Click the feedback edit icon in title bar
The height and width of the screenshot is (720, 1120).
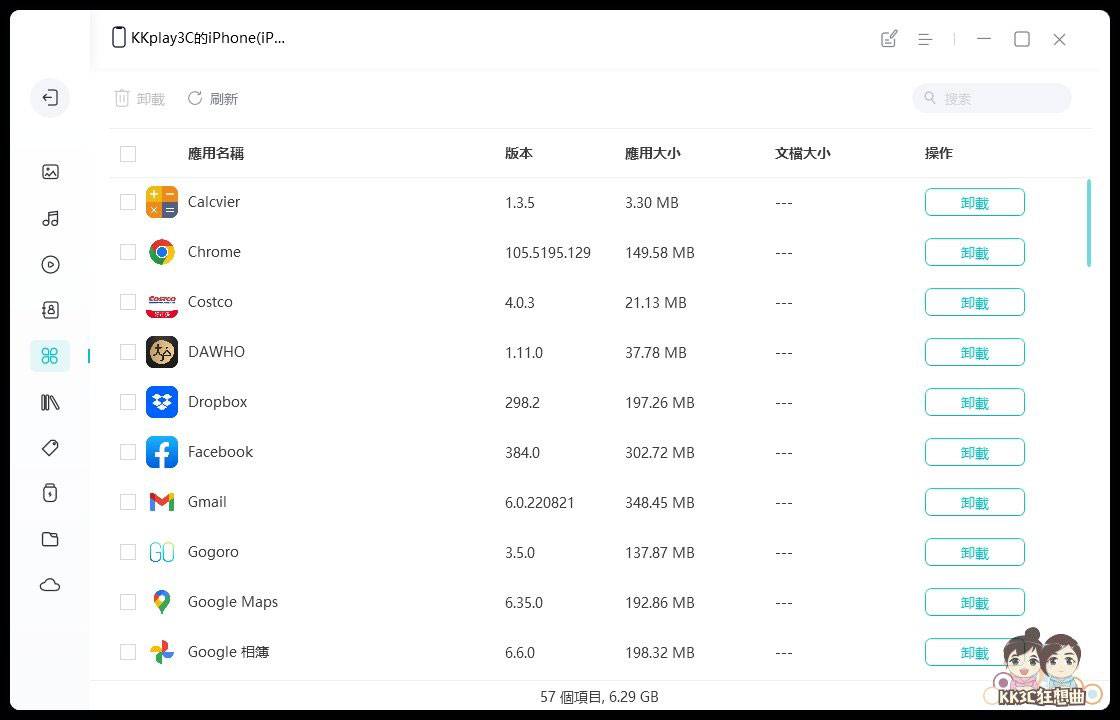[889, 39]
